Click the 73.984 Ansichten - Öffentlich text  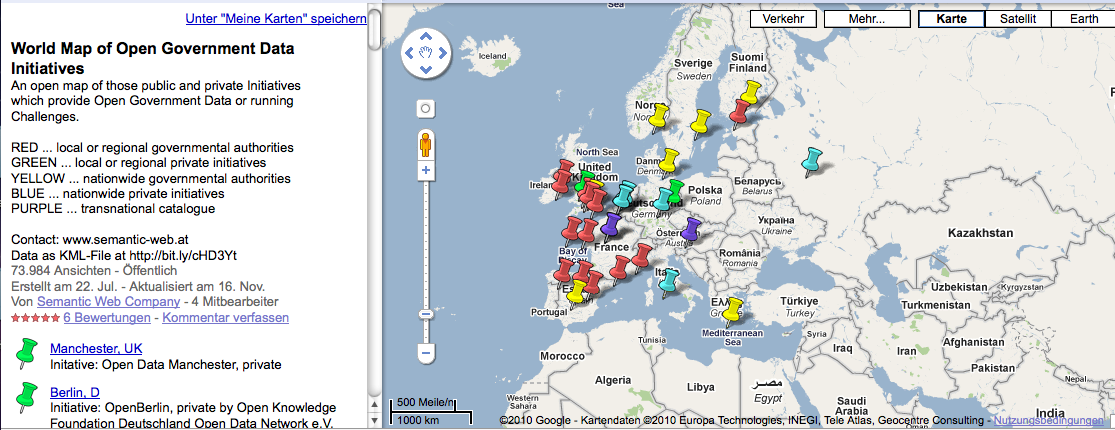coord(94,271)
